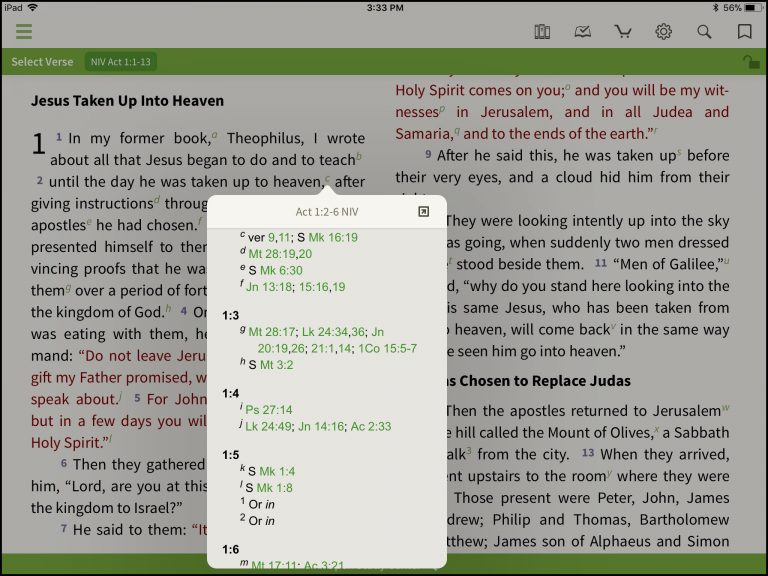Viewport: 768px width, 576px height.
Task: Open the settings gear
Action: coord(663,32)
